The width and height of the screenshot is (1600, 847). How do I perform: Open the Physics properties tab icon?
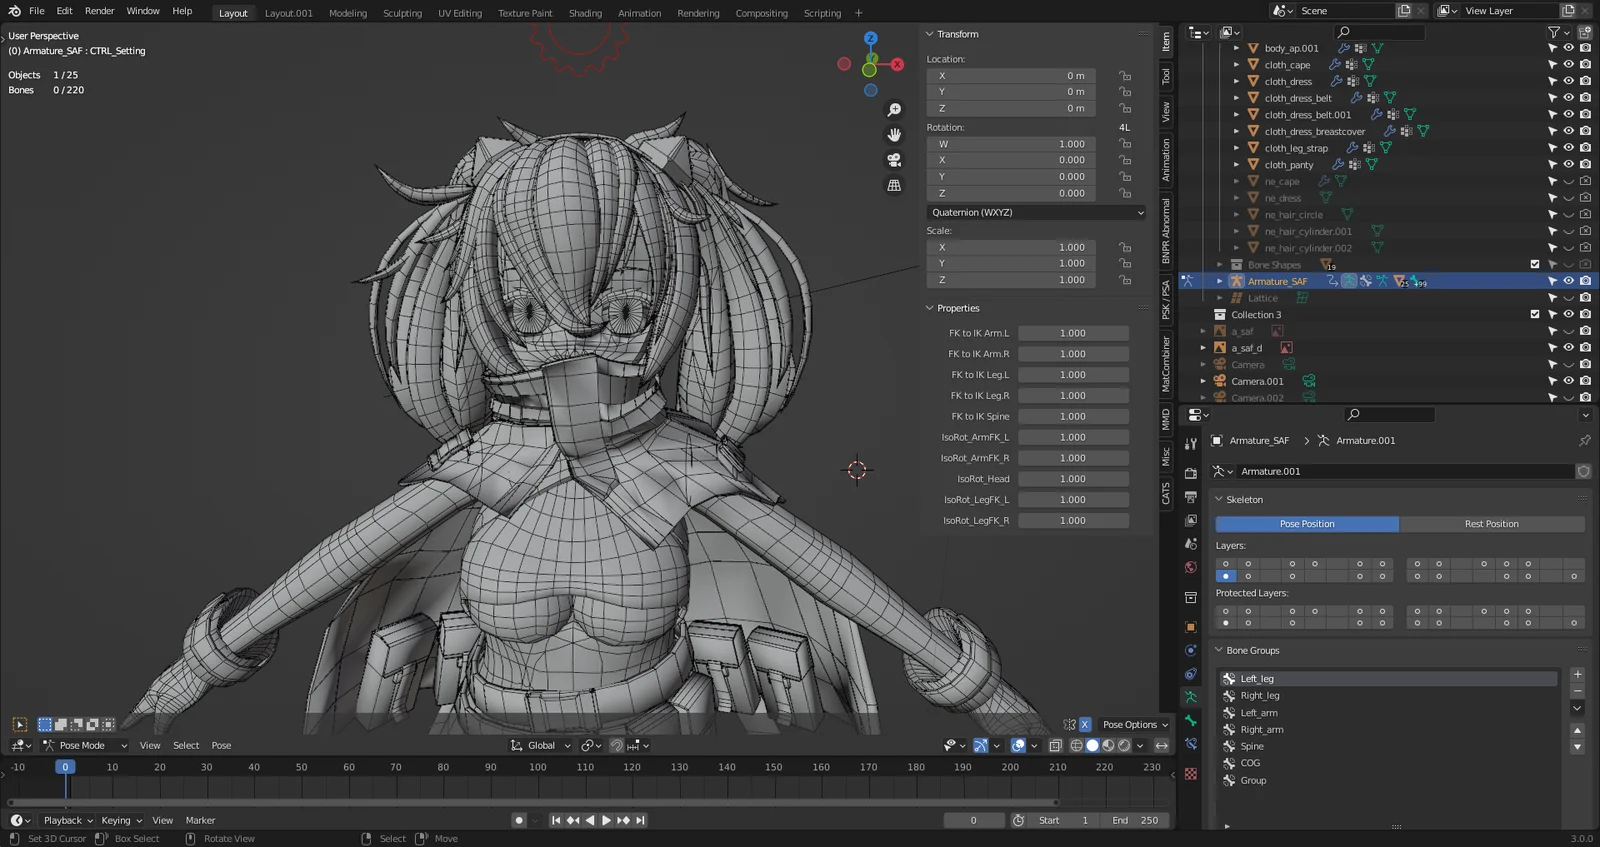pos(1190,651)
